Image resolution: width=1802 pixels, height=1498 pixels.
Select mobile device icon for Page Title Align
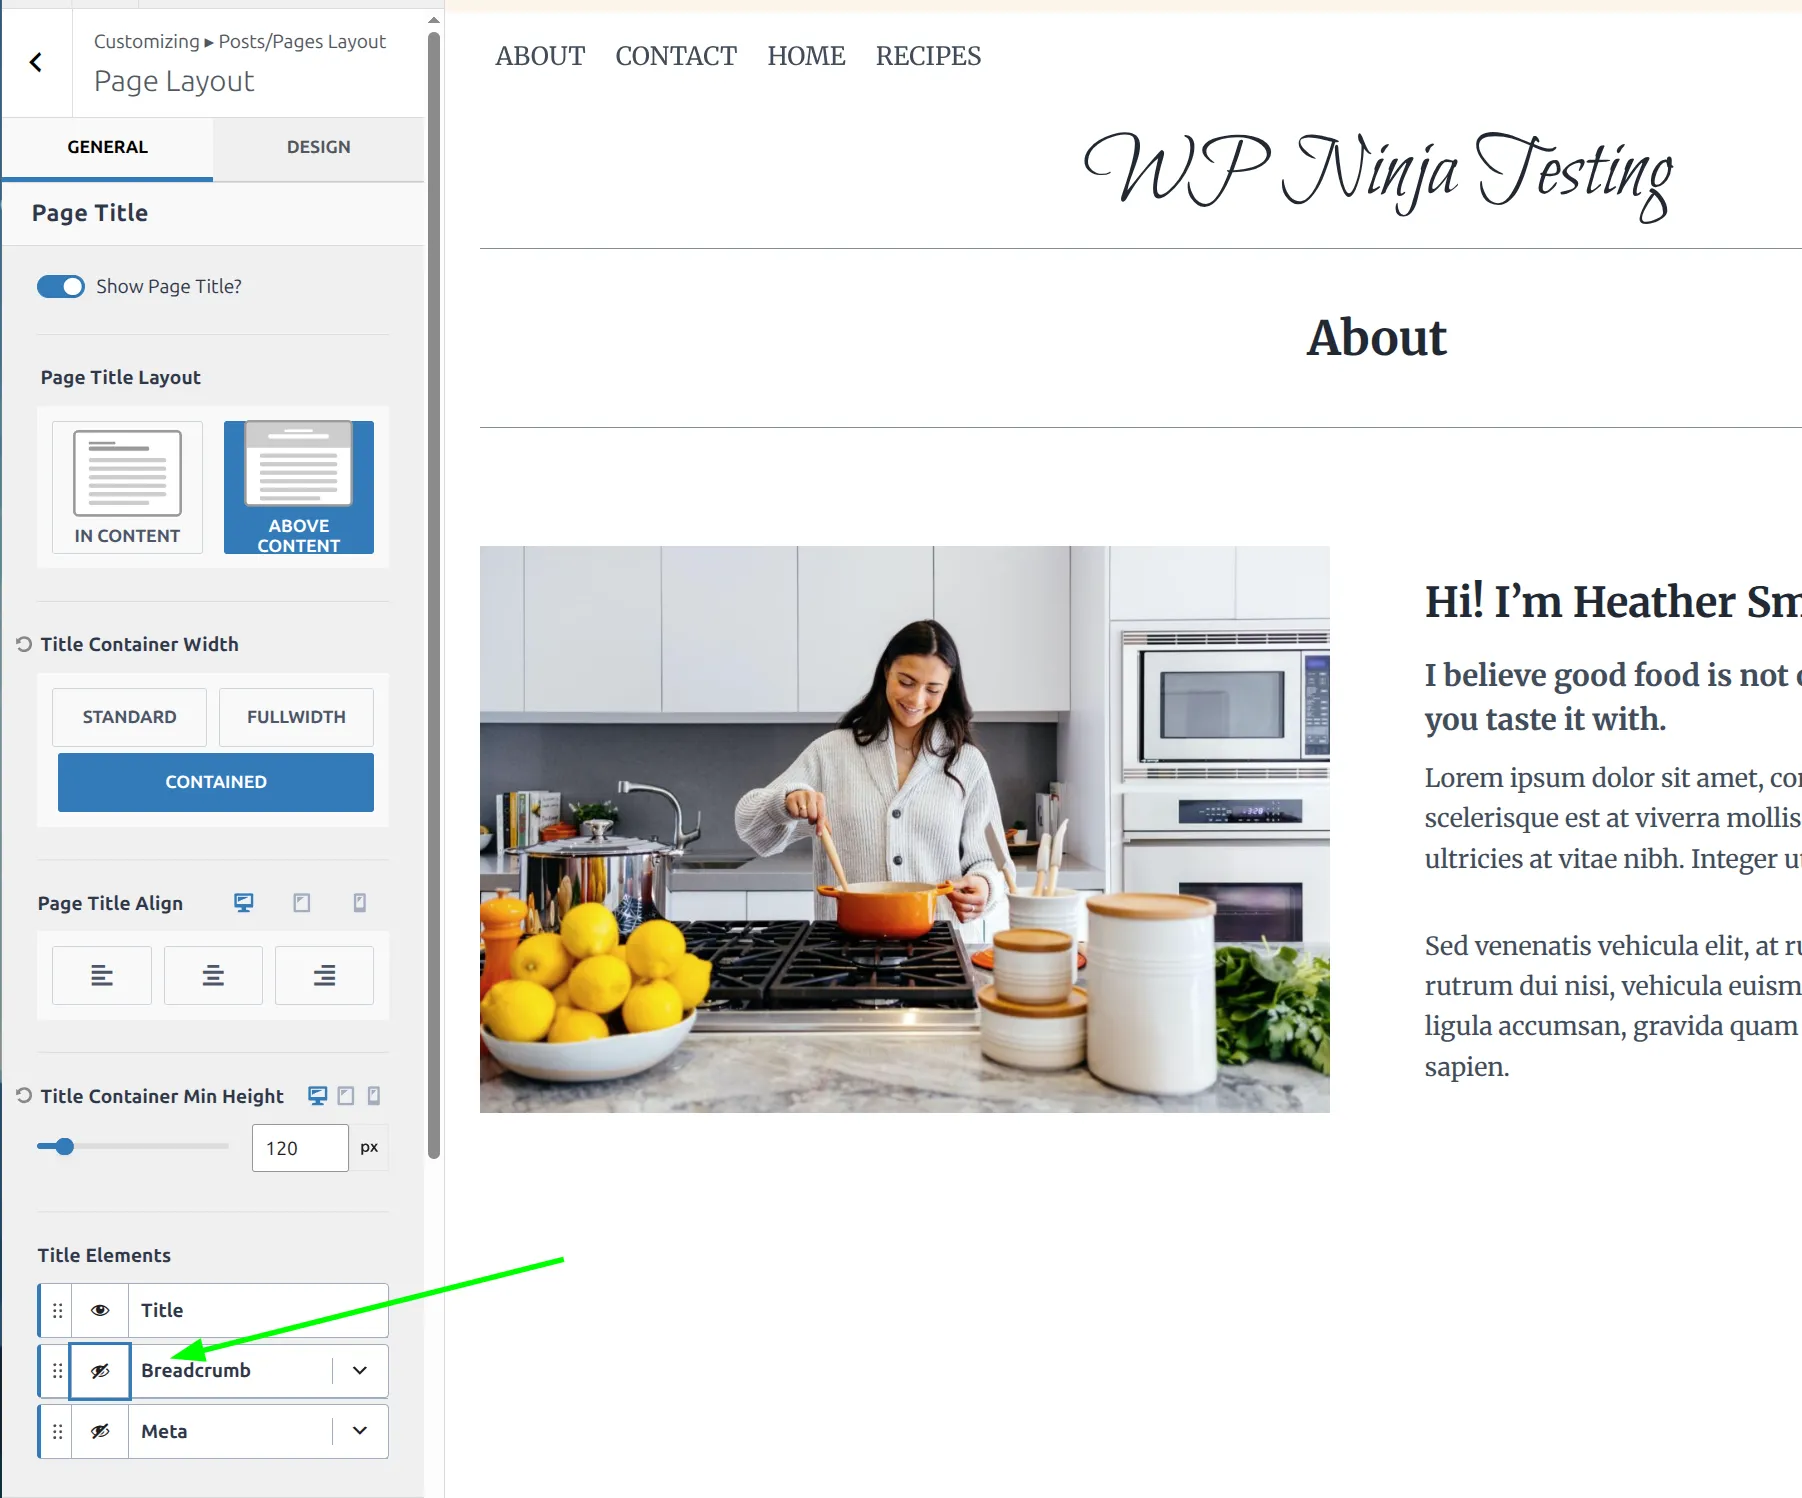360,903
